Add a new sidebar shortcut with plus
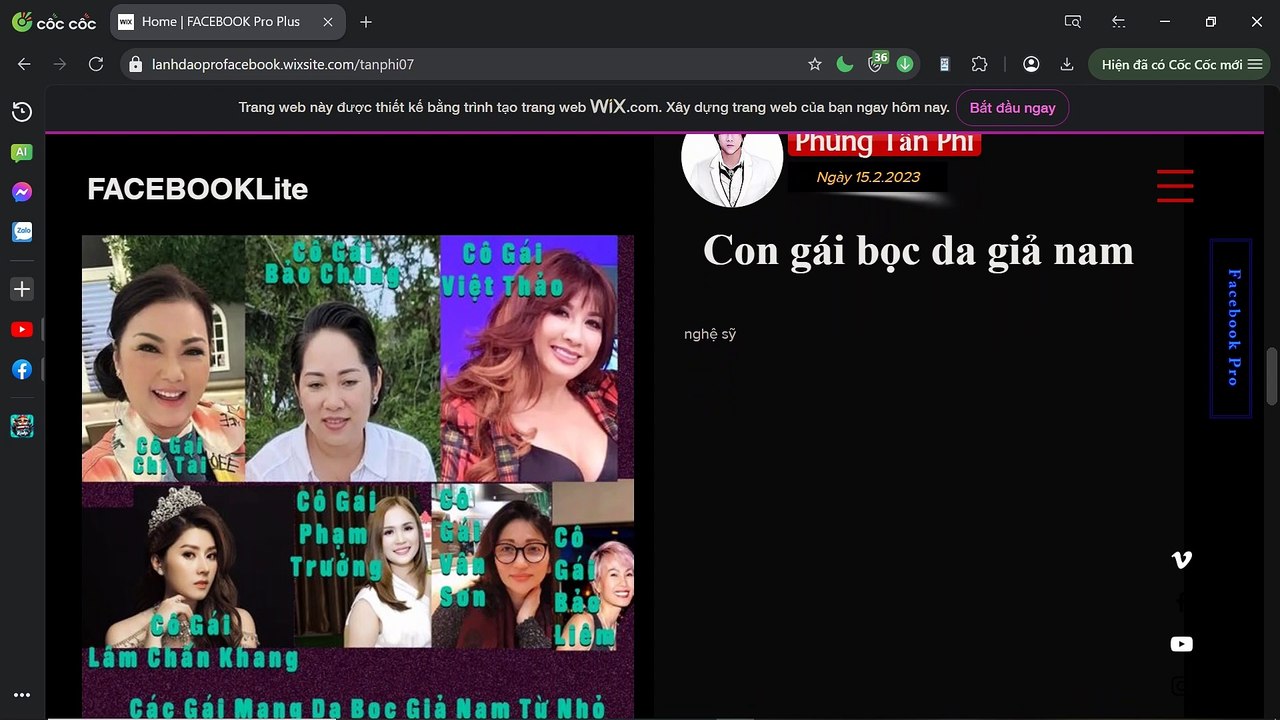The image size is (1280, 720). [22, 289]
